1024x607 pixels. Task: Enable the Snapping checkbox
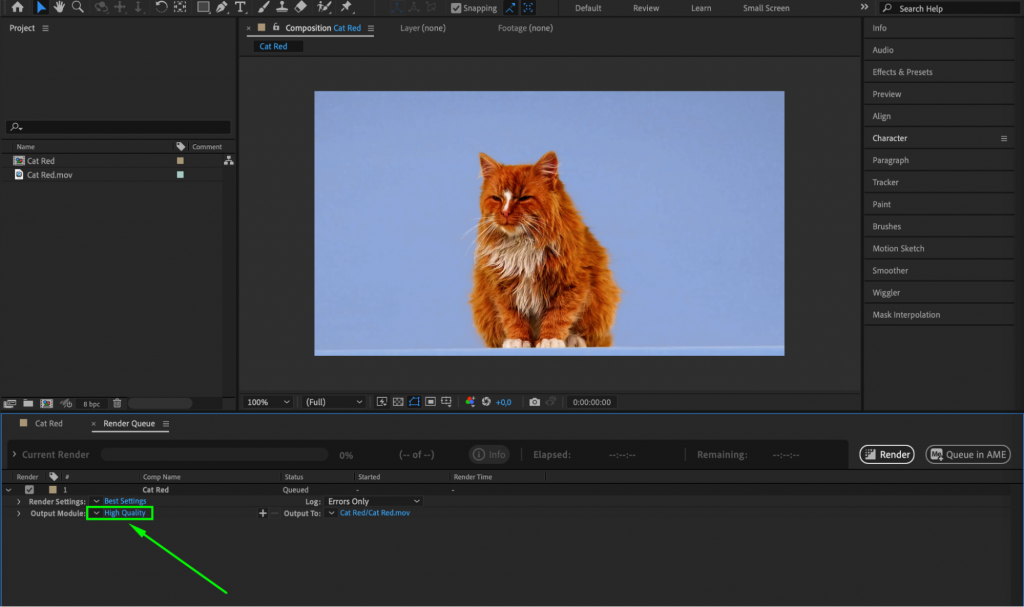pyautogui.click(x=455, y=7)
